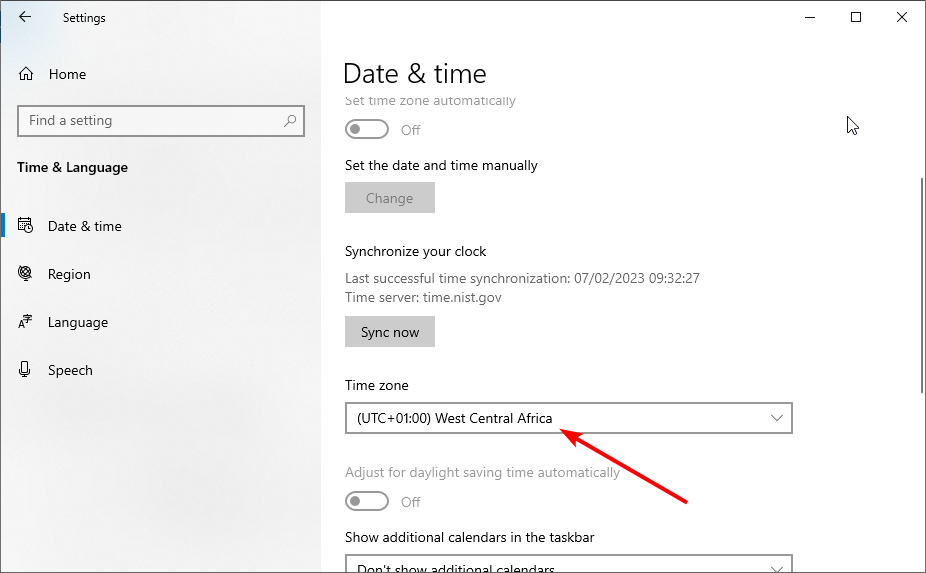Open the Time zone dropdown
The image size is (926, 573).
568,418
